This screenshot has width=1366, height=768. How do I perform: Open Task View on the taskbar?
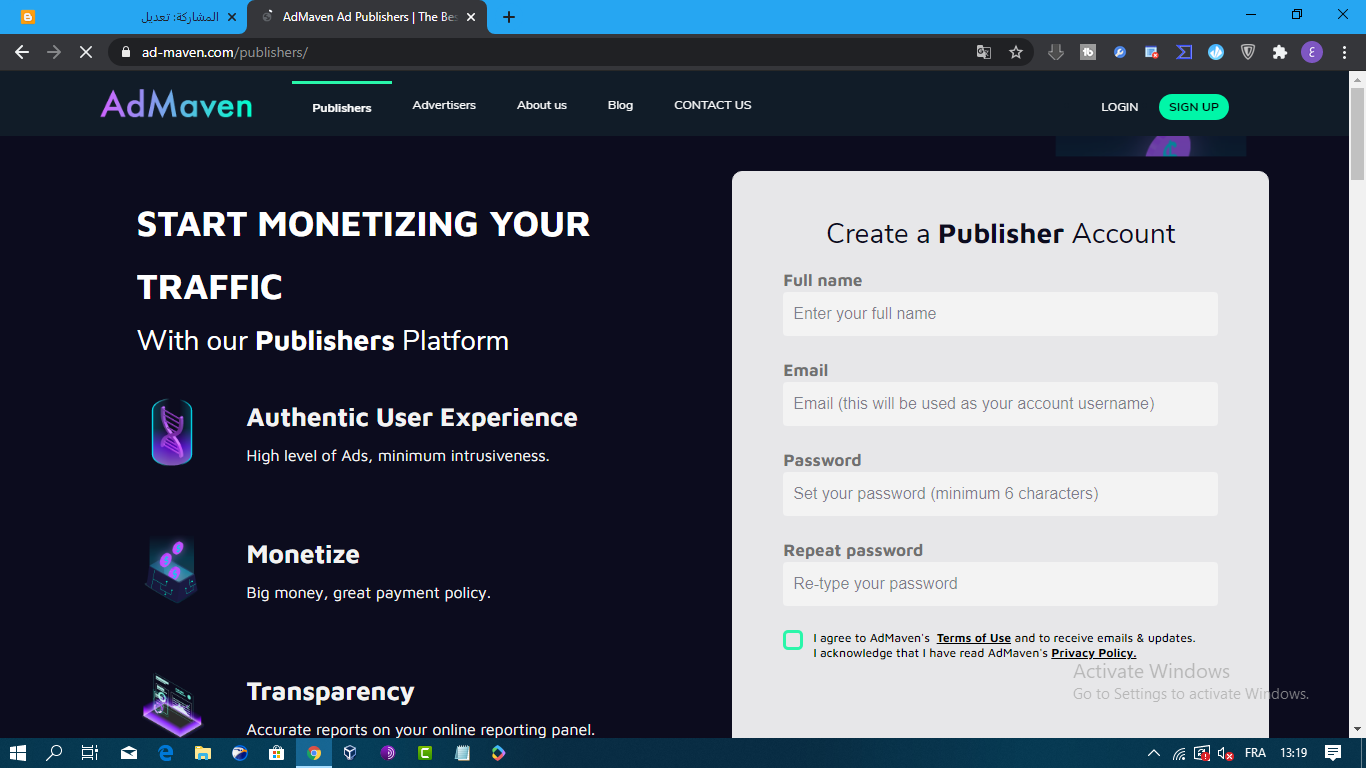pos(90,753)
